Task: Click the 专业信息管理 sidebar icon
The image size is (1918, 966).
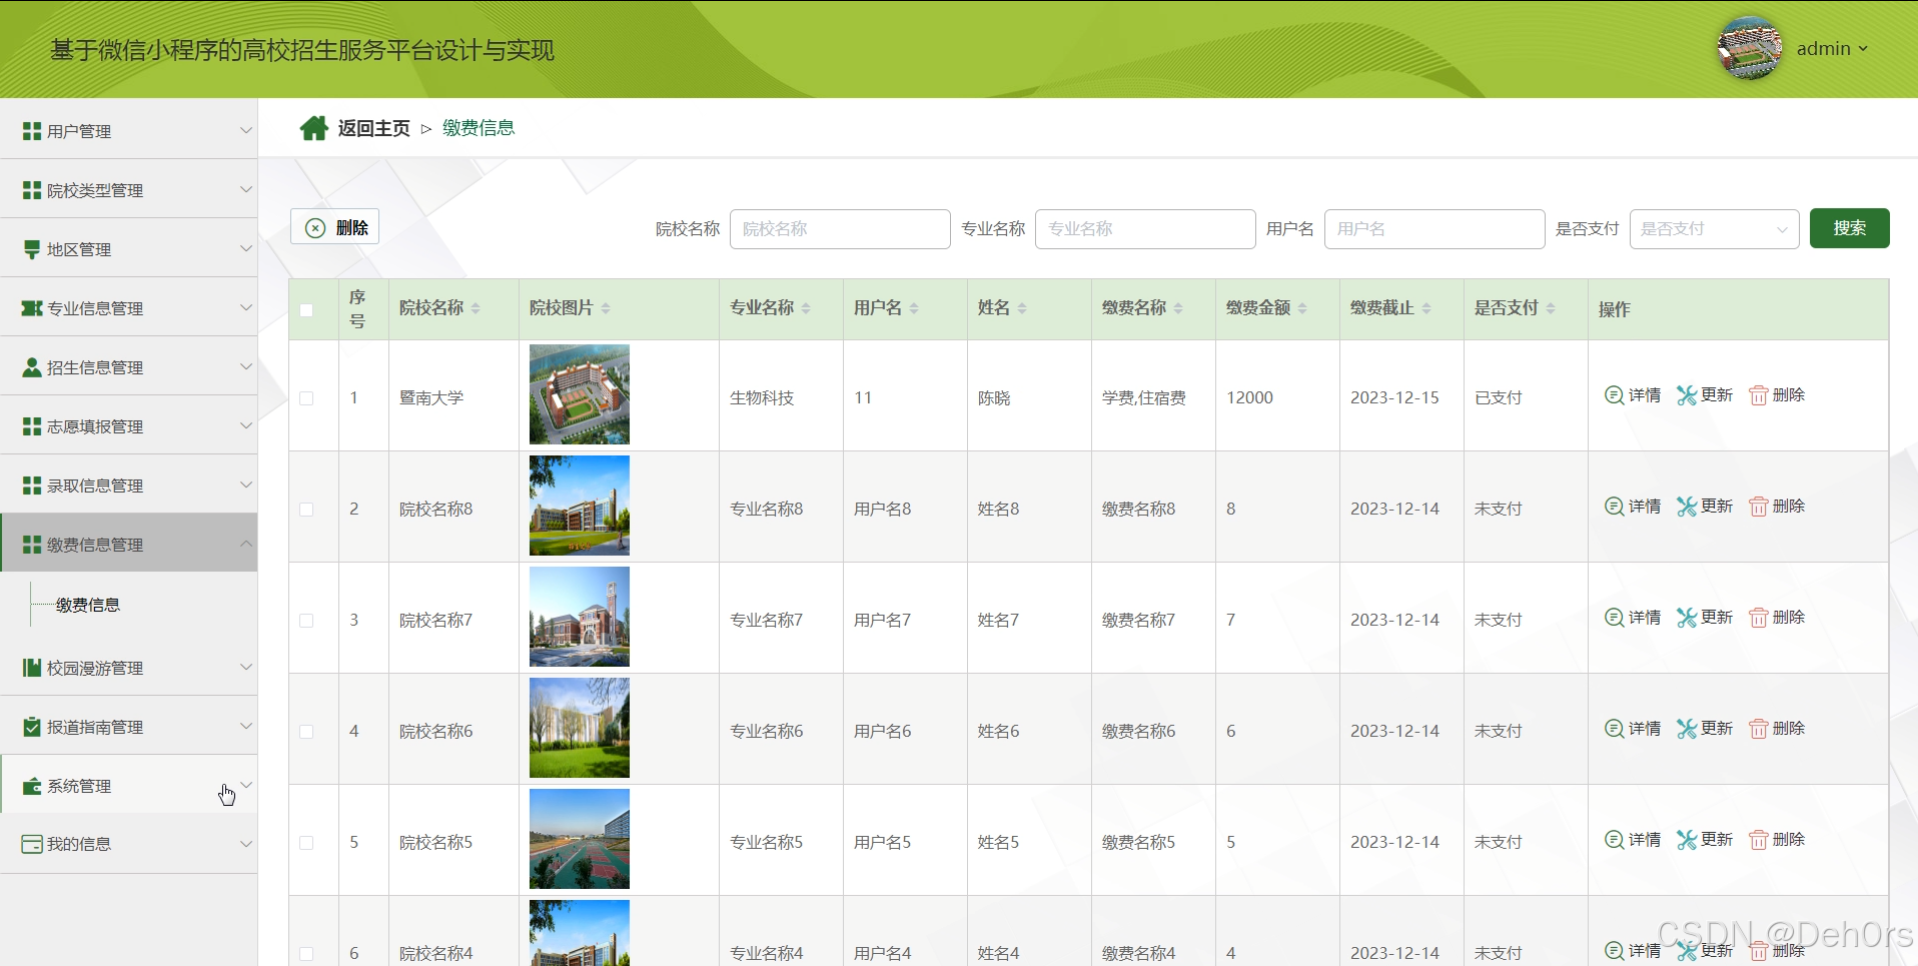Action: click(x=32, y=308)
